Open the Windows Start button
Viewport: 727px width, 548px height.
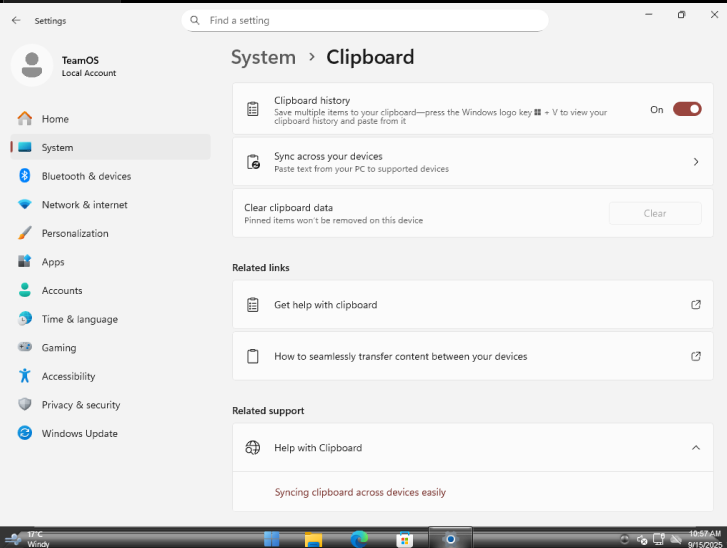(272, 539)
